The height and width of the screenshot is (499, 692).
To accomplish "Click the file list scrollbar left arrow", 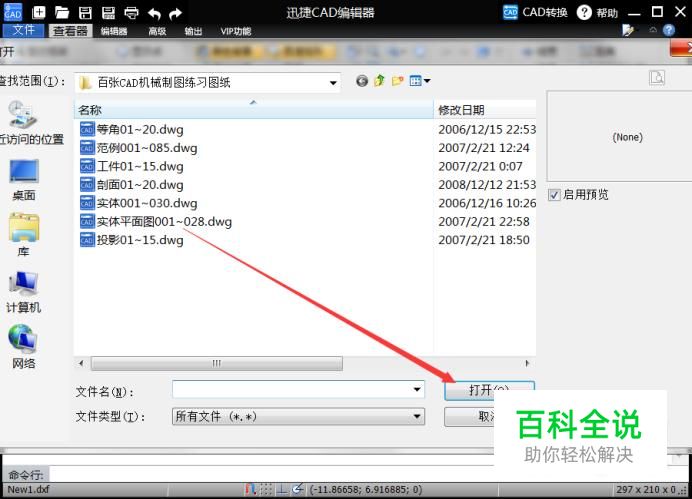I will click(x=81, y=364).
